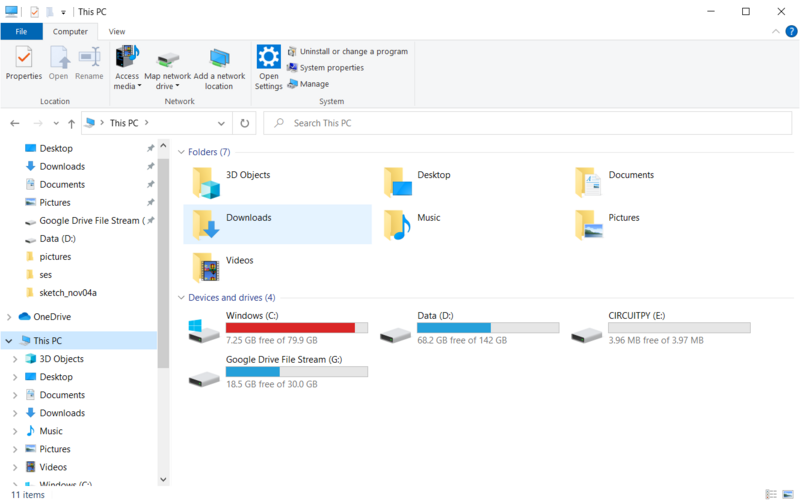Open the File tab

tap(21, 32)
